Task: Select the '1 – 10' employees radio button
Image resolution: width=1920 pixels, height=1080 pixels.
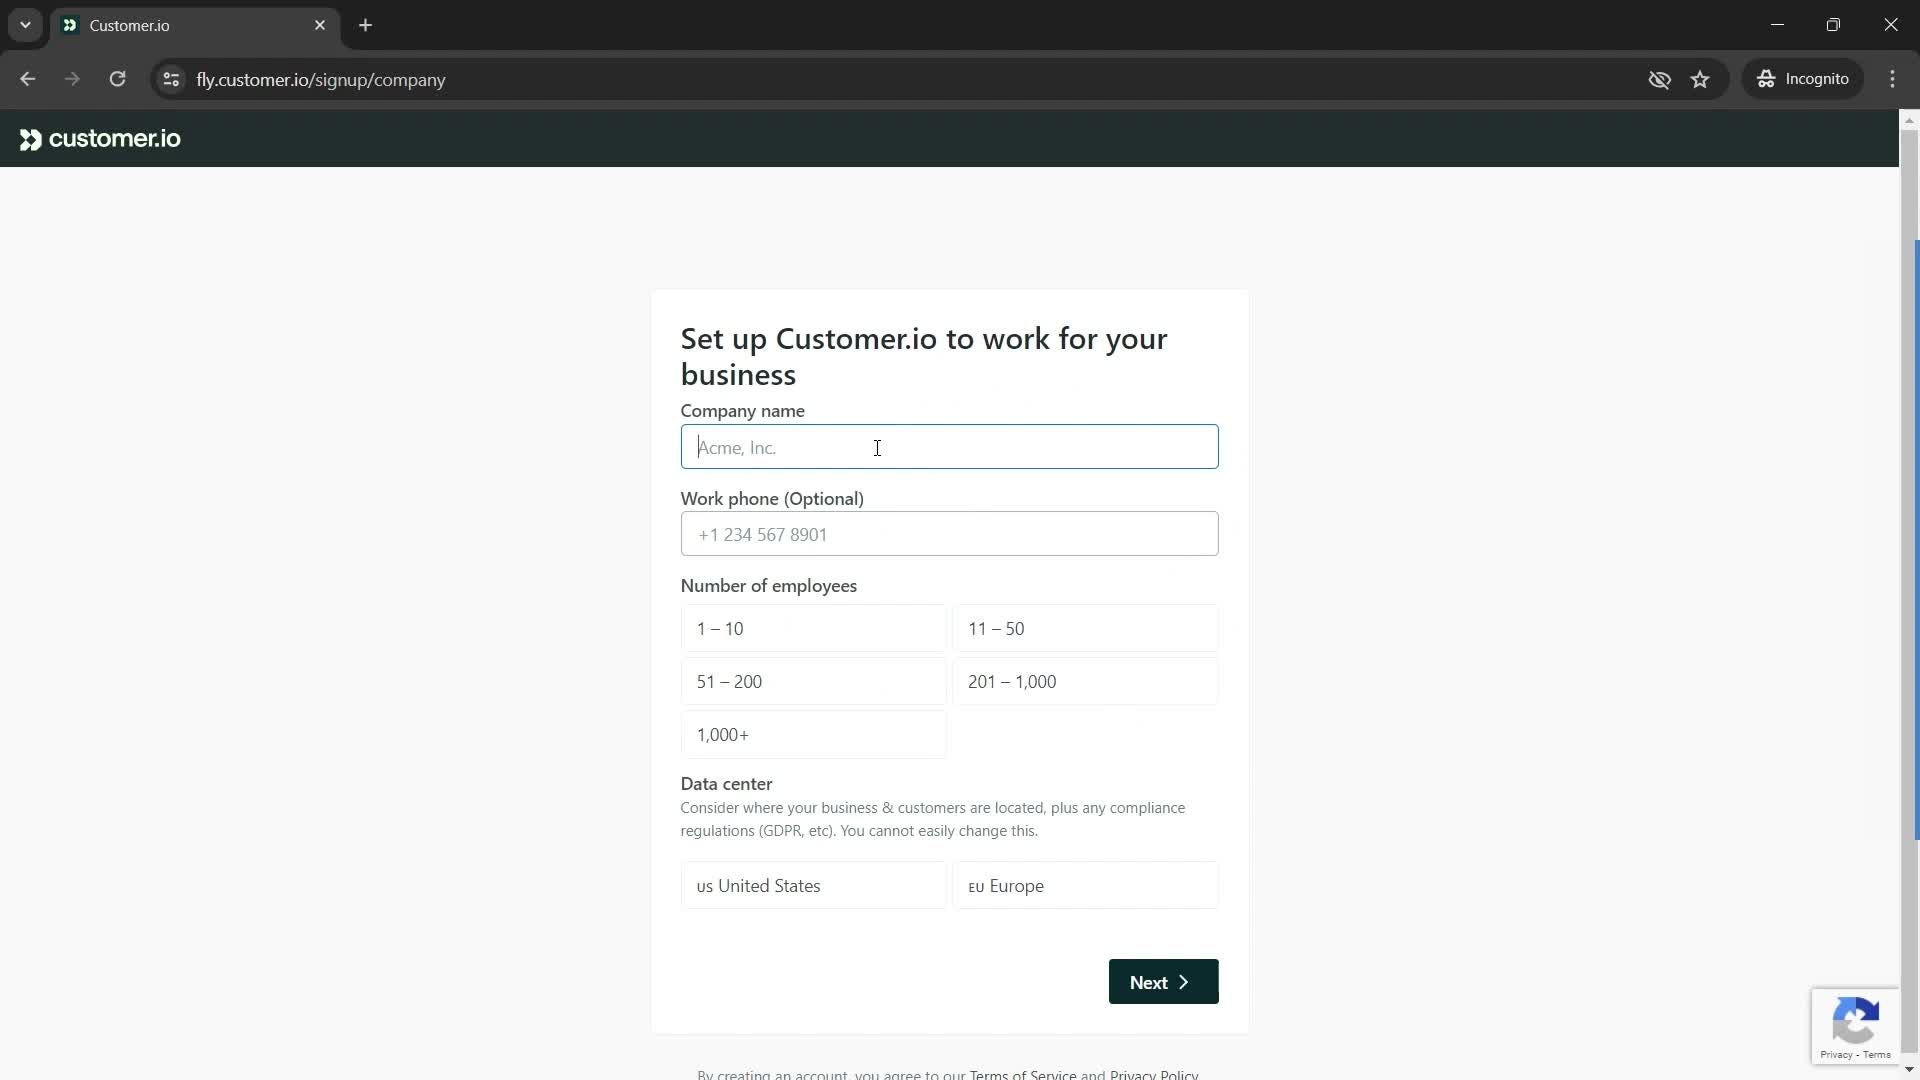Action: pos(818,630)
